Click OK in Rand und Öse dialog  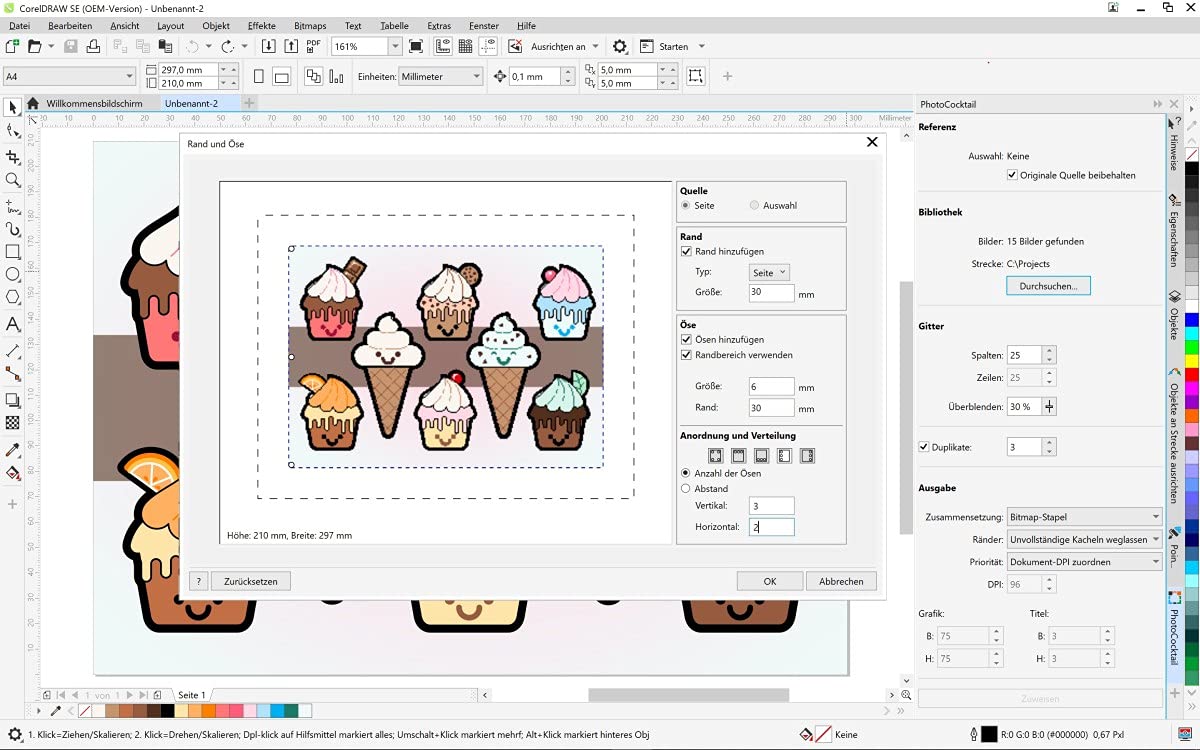[770, 581]
